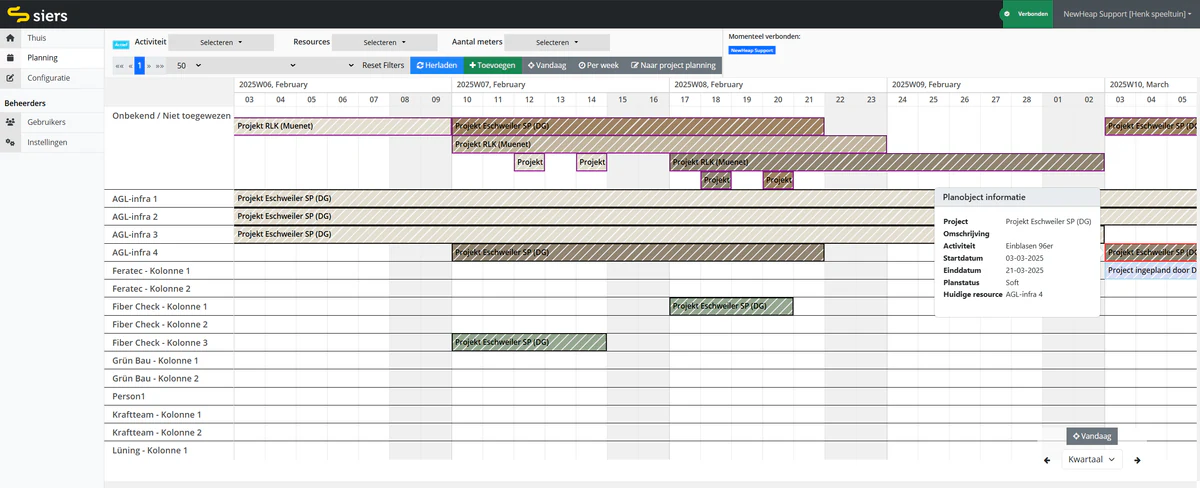Screen dimensions: 1200x488
Task: Jump to the last page with the »» arrow
Action: click(x=160, y=65)
